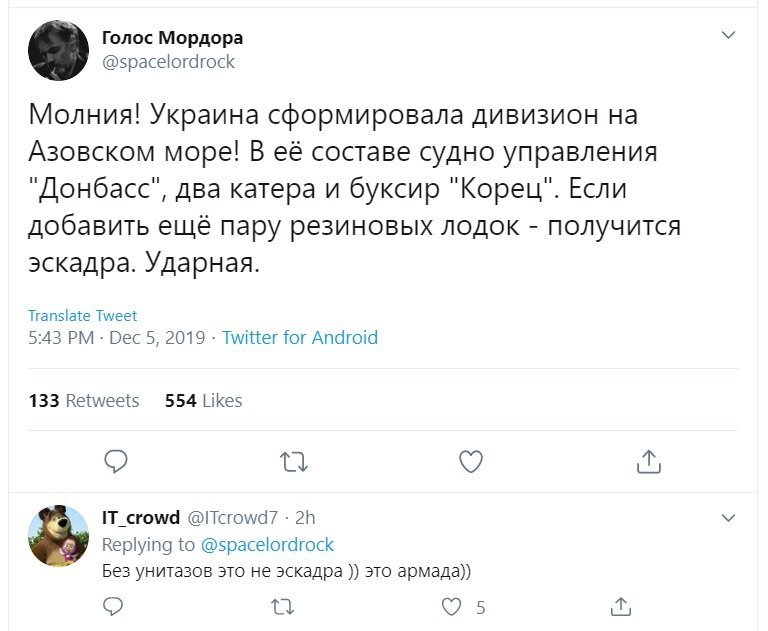Open IT_crowd bear avatar profile

[58, 535]
